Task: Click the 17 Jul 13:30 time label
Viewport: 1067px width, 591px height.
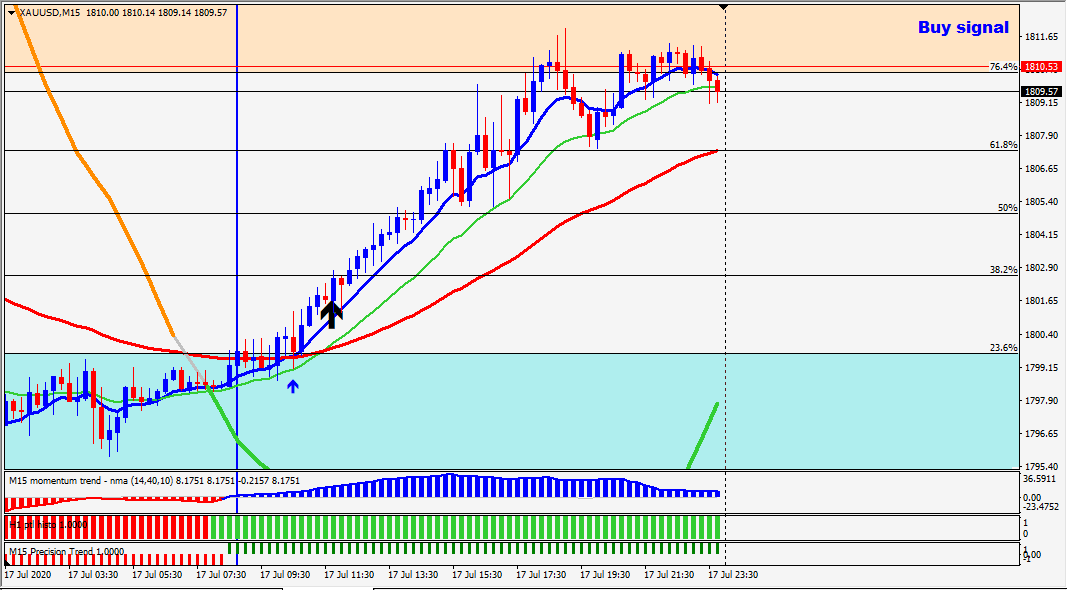Action: tap(413, 575)
